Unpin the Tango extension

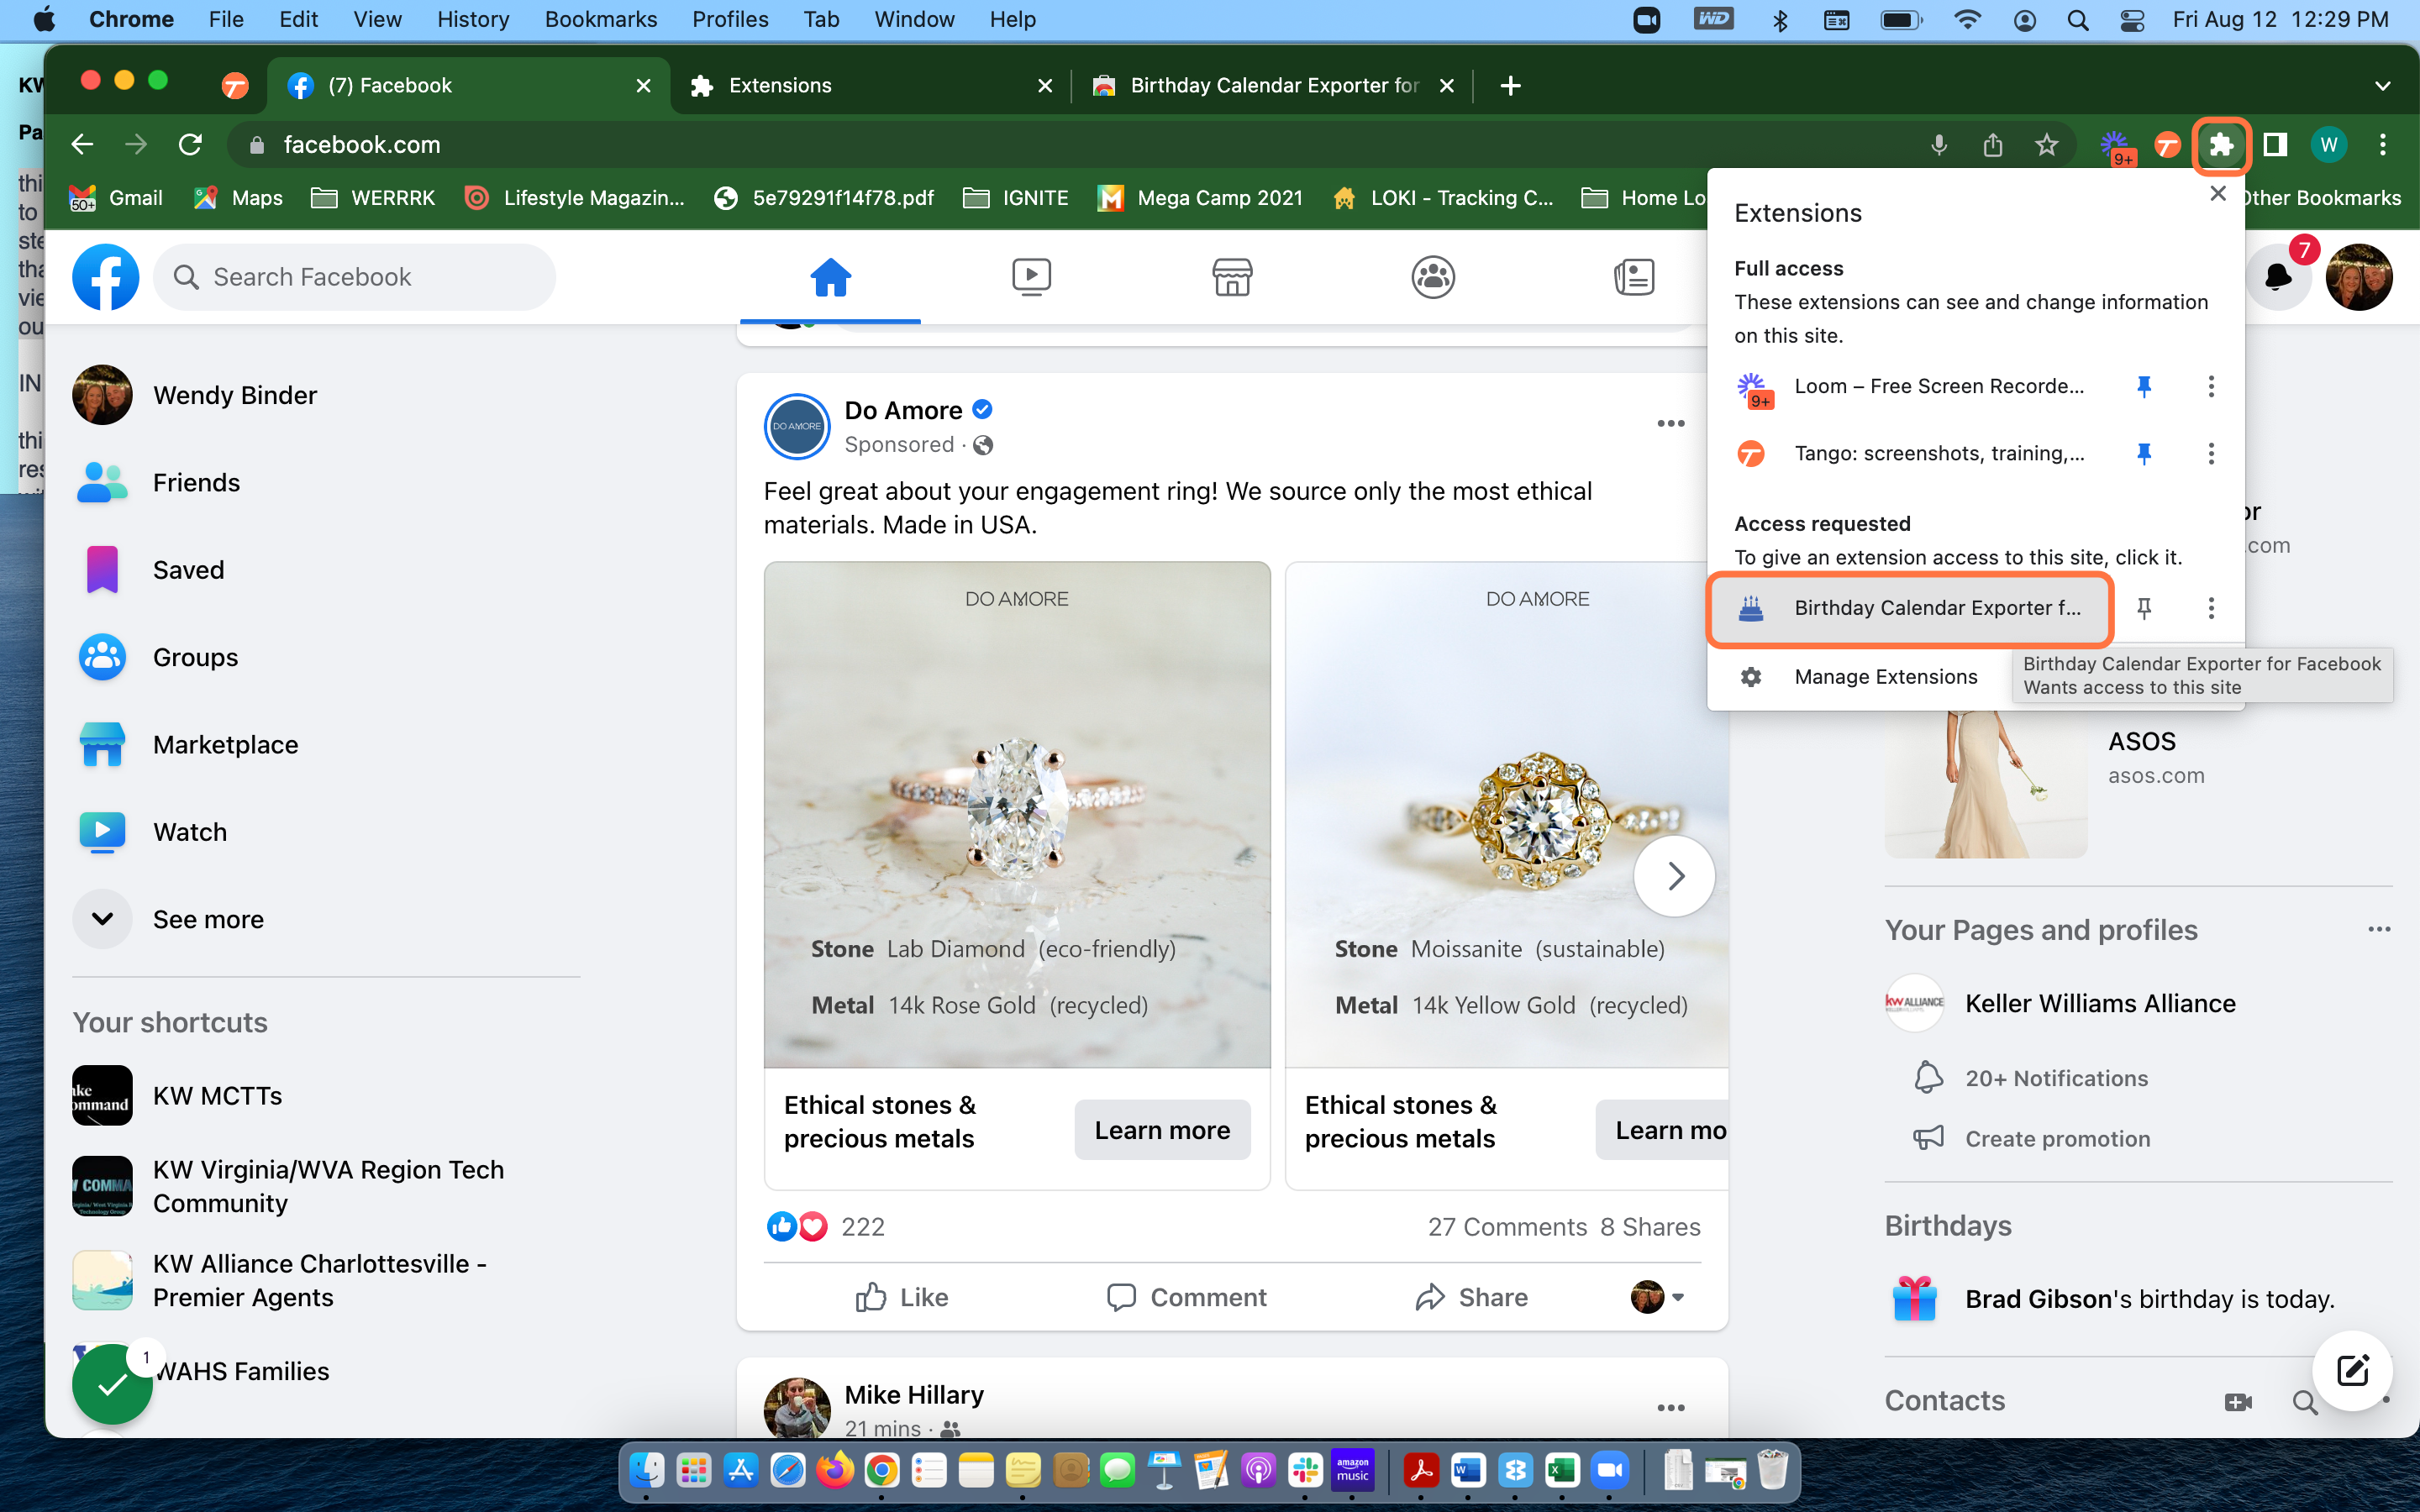click(x=2143, y=454)
